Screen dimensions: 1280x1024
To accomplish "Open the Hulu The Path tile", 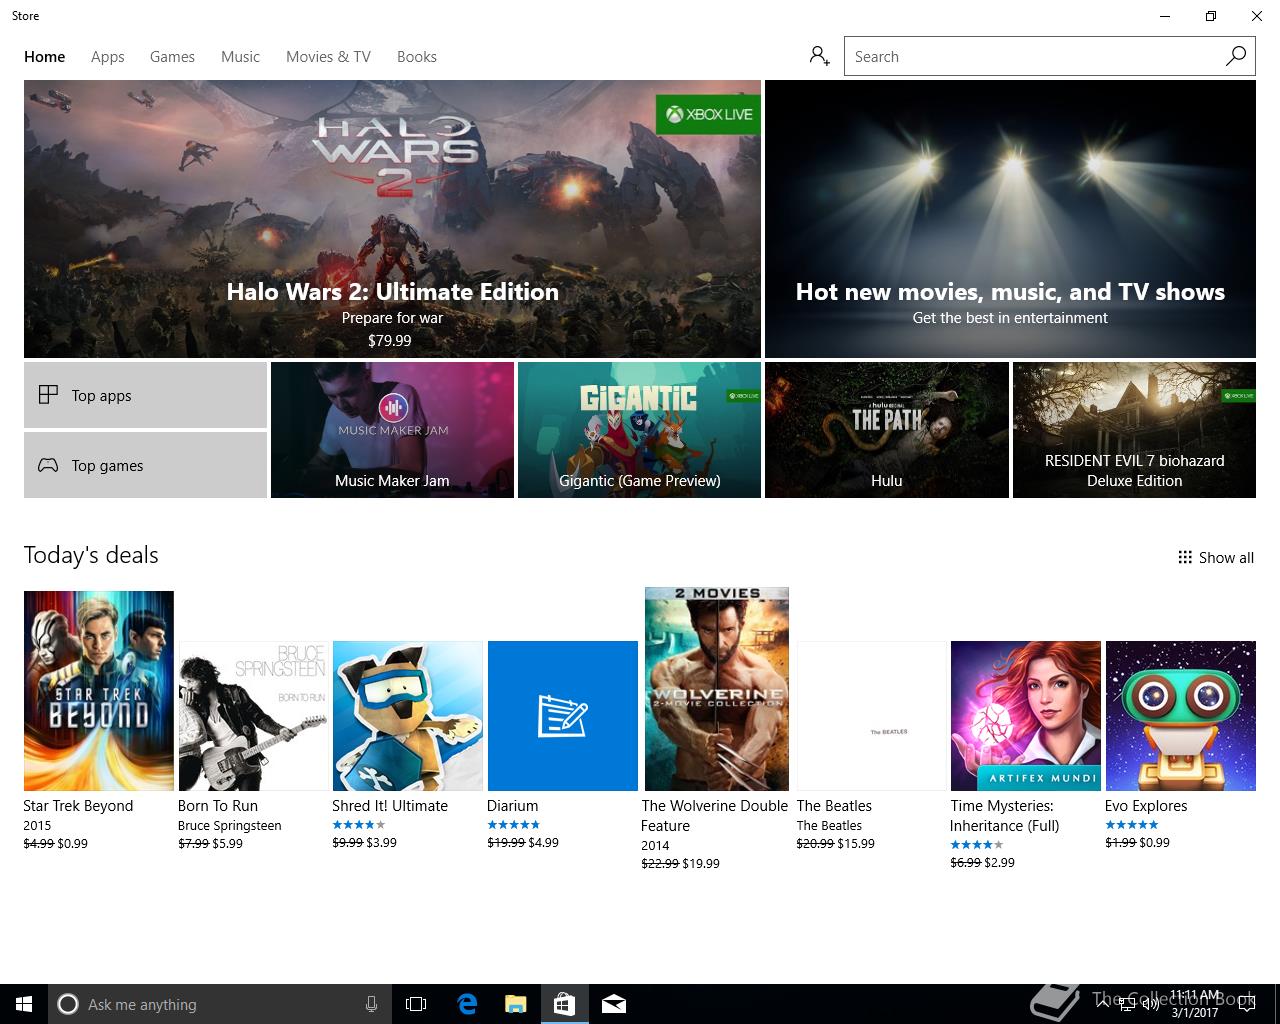I will 886,430.
